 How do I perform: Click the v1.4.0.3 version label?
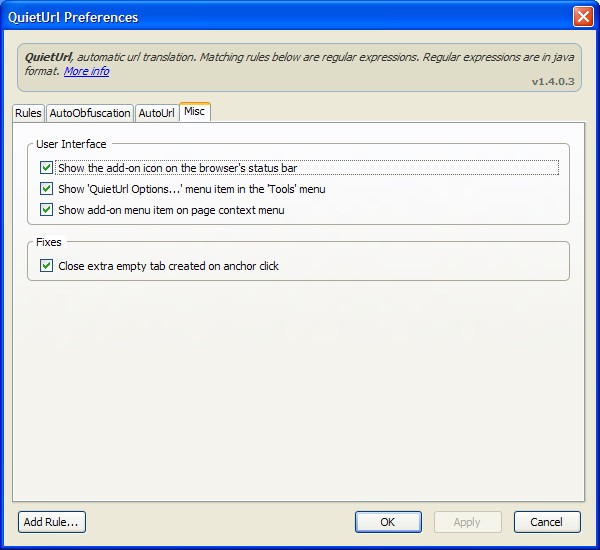pos(553,82)
